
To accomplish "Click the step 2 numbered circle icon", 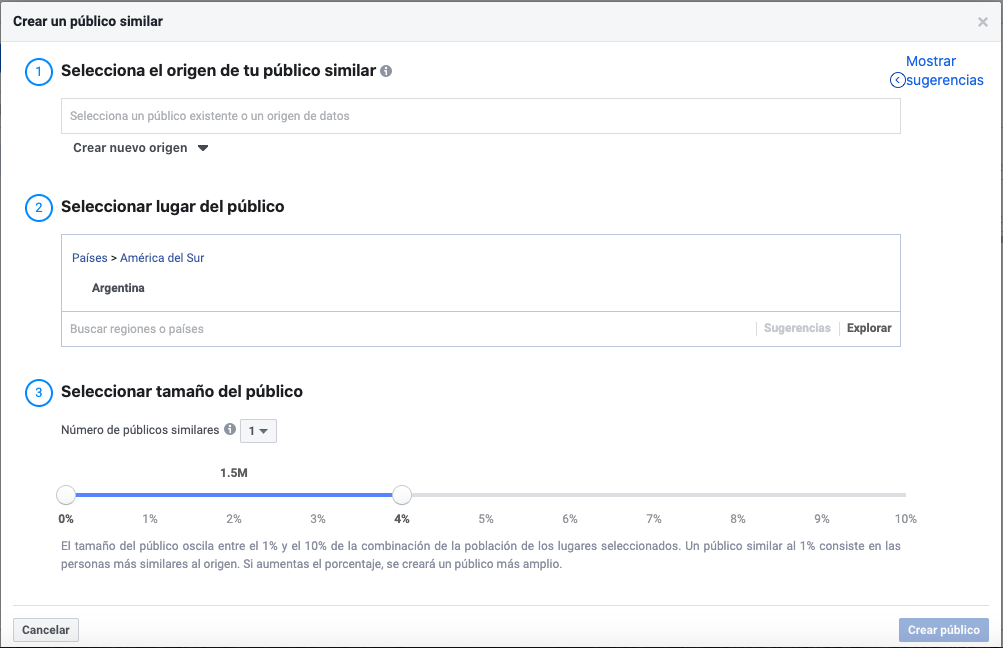I will (39, 207).
